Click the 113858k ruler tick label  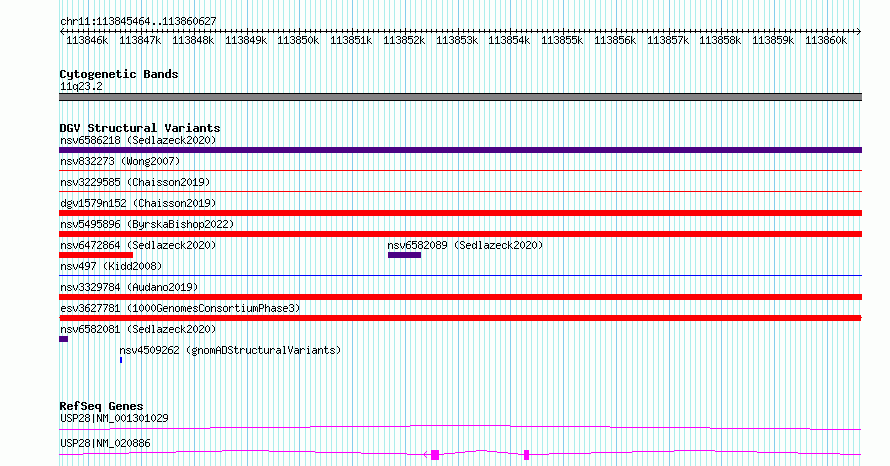(x=720, y=41)
